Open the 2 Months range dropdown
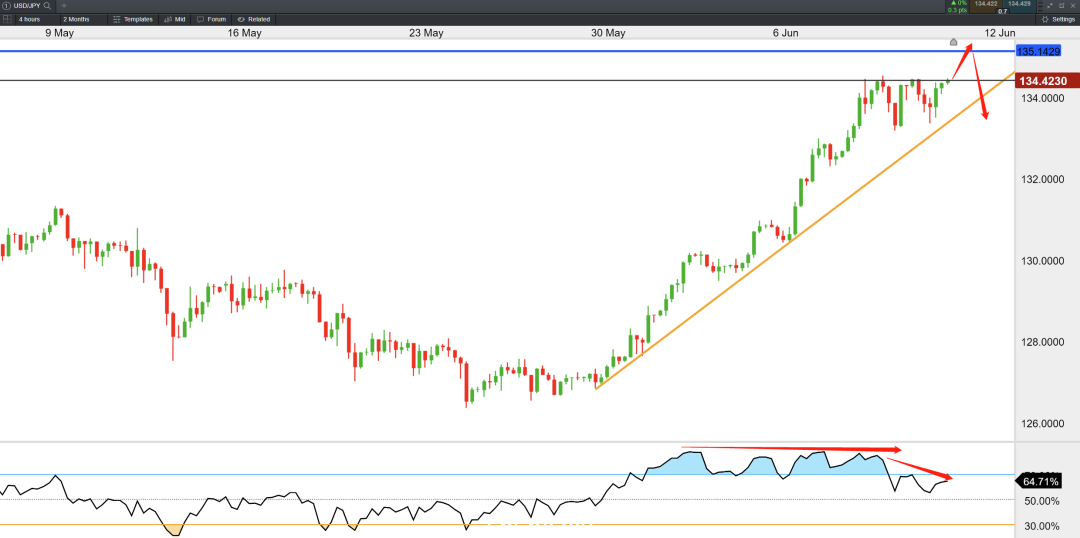The image size is (1080, 538). tap(83, 19)
